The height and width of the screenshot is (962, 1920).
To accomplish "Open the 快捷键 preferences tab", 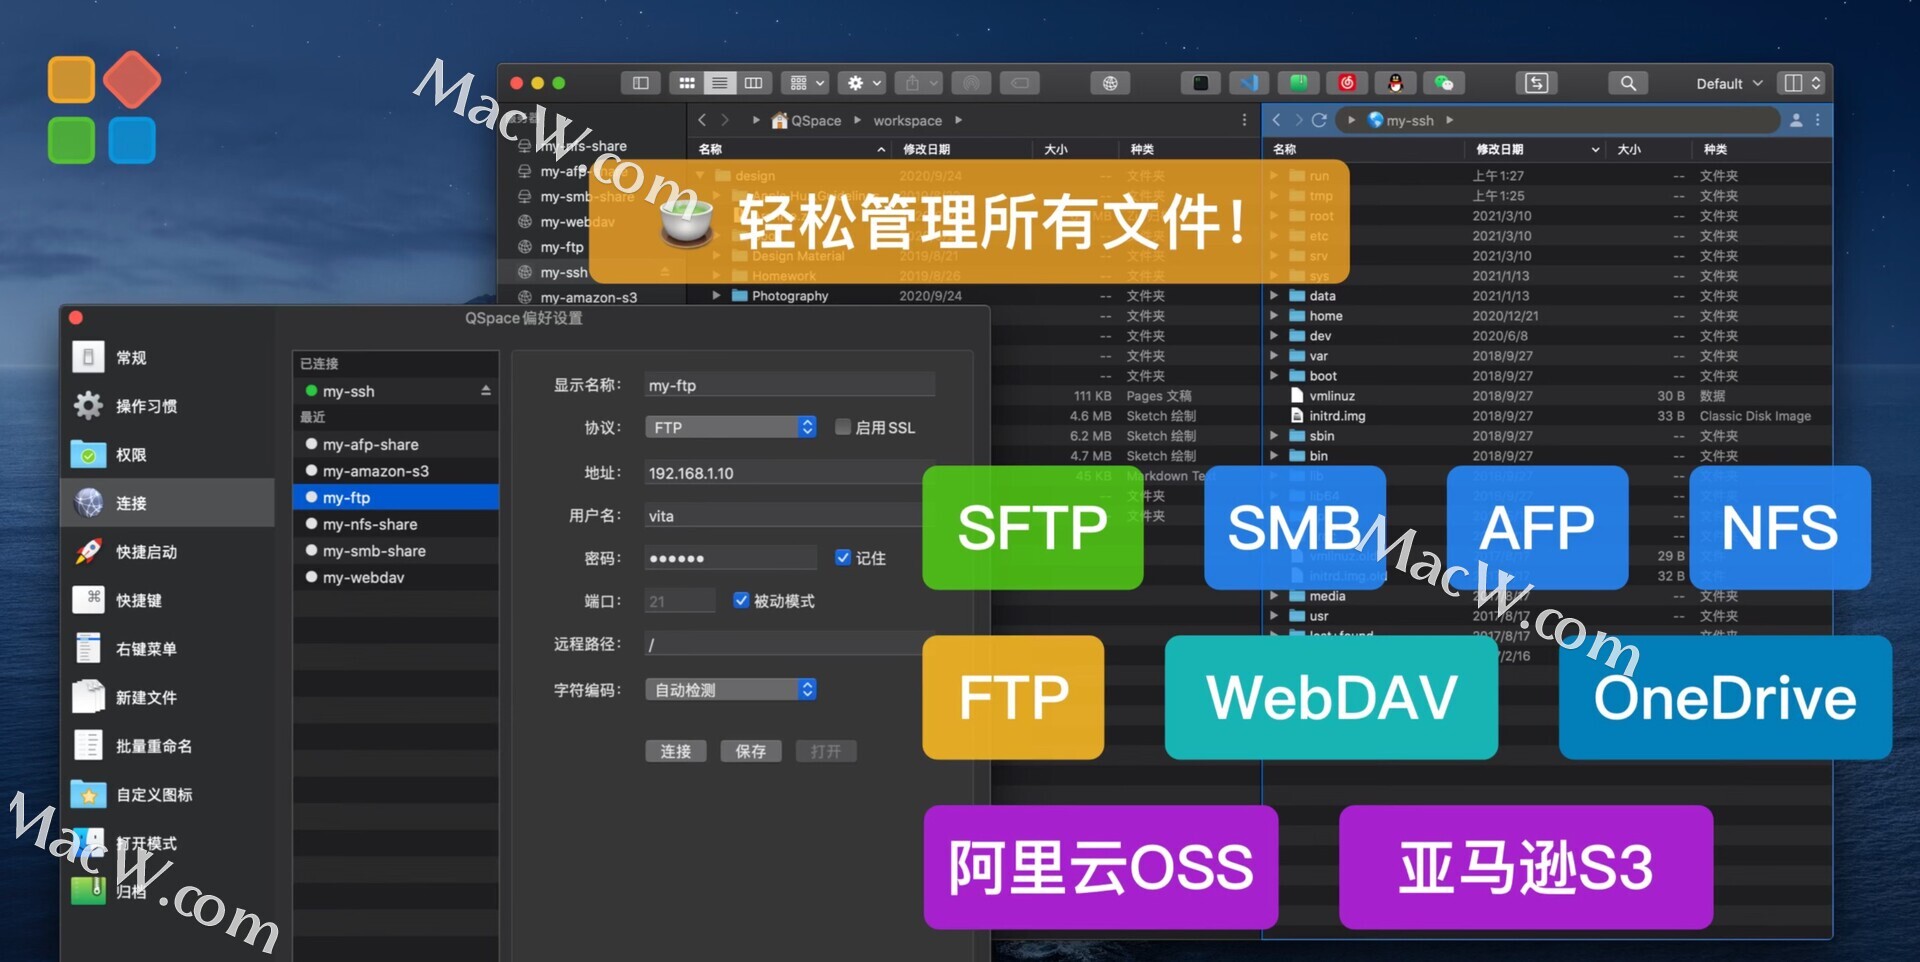I will pos(168,600).
